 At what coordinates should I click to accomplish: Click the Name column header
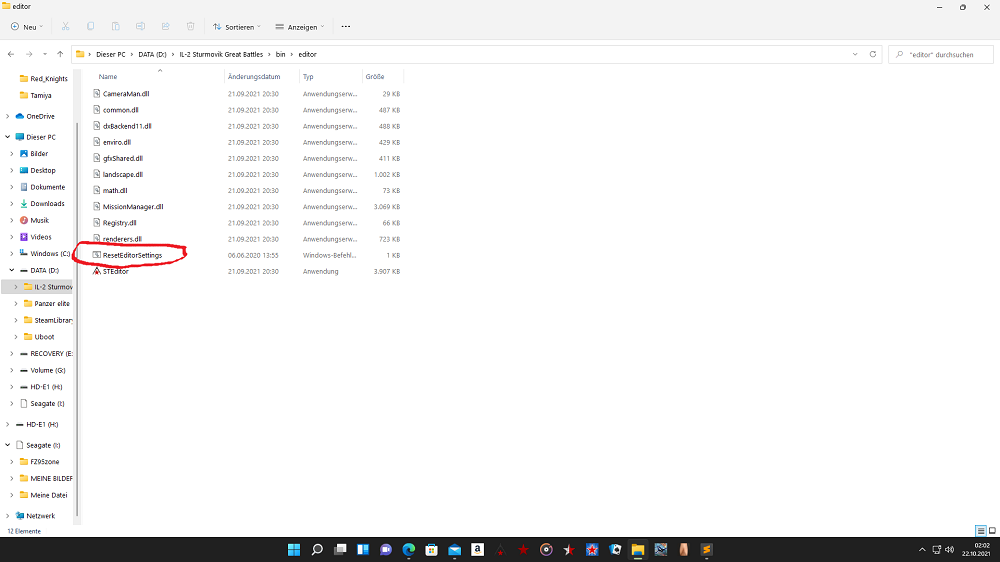point(108,76)
